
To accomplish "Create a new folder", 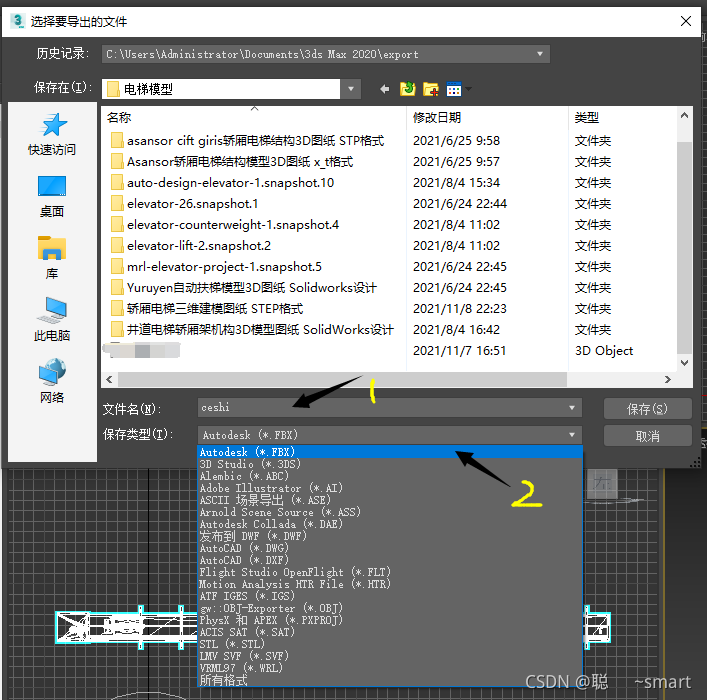I will coord(431,89).
